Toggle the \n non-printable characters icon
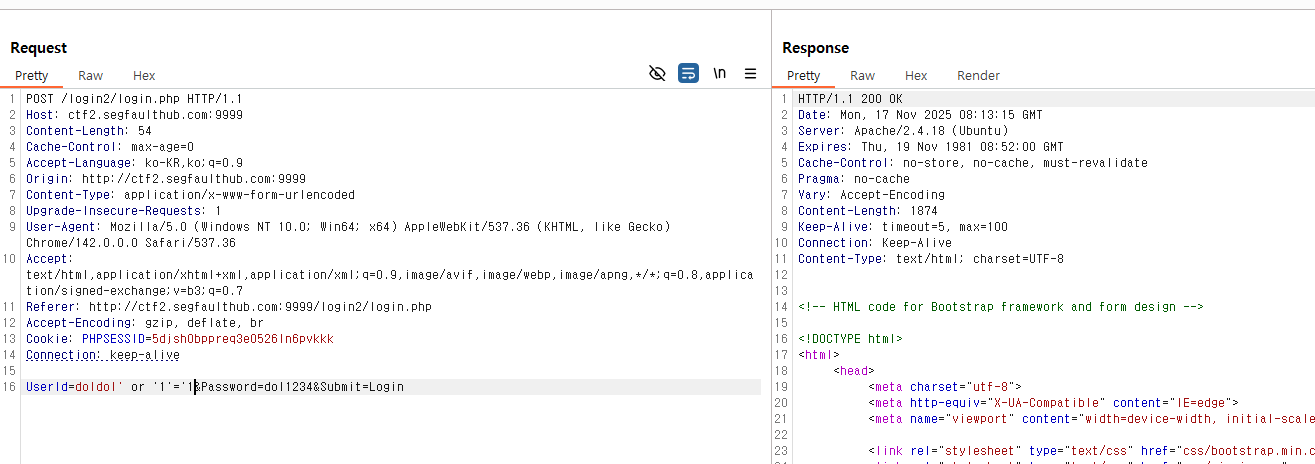This screenshot has width=1315, height=464. point(719,73)
